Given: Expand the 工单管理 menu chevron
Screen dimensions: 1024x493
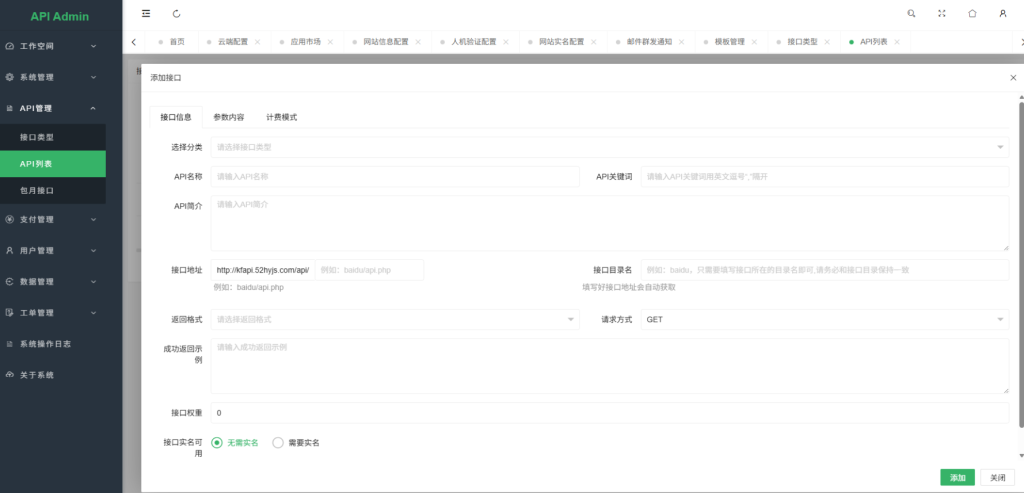Looking at the screenshot, I should tap(93, 313).
